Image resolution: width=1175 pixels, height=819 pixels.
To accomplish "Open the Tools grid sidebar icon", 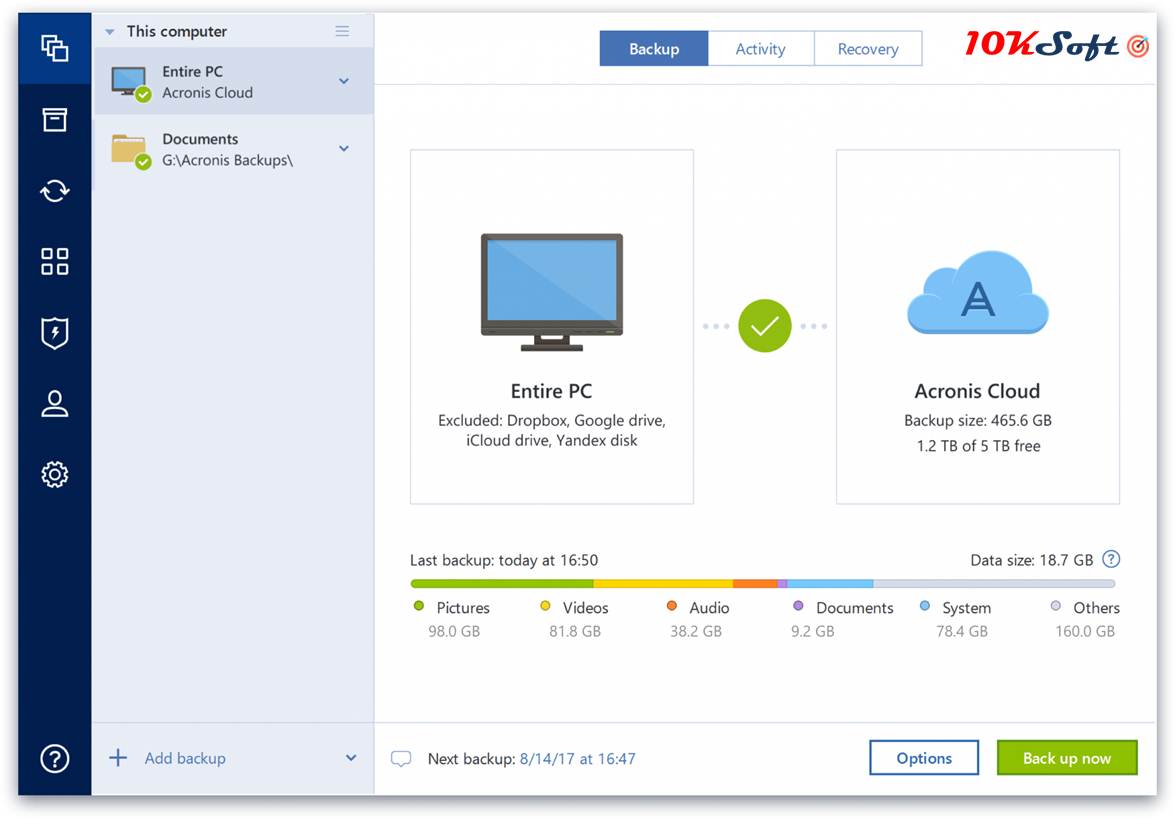I will coord(55,262).
